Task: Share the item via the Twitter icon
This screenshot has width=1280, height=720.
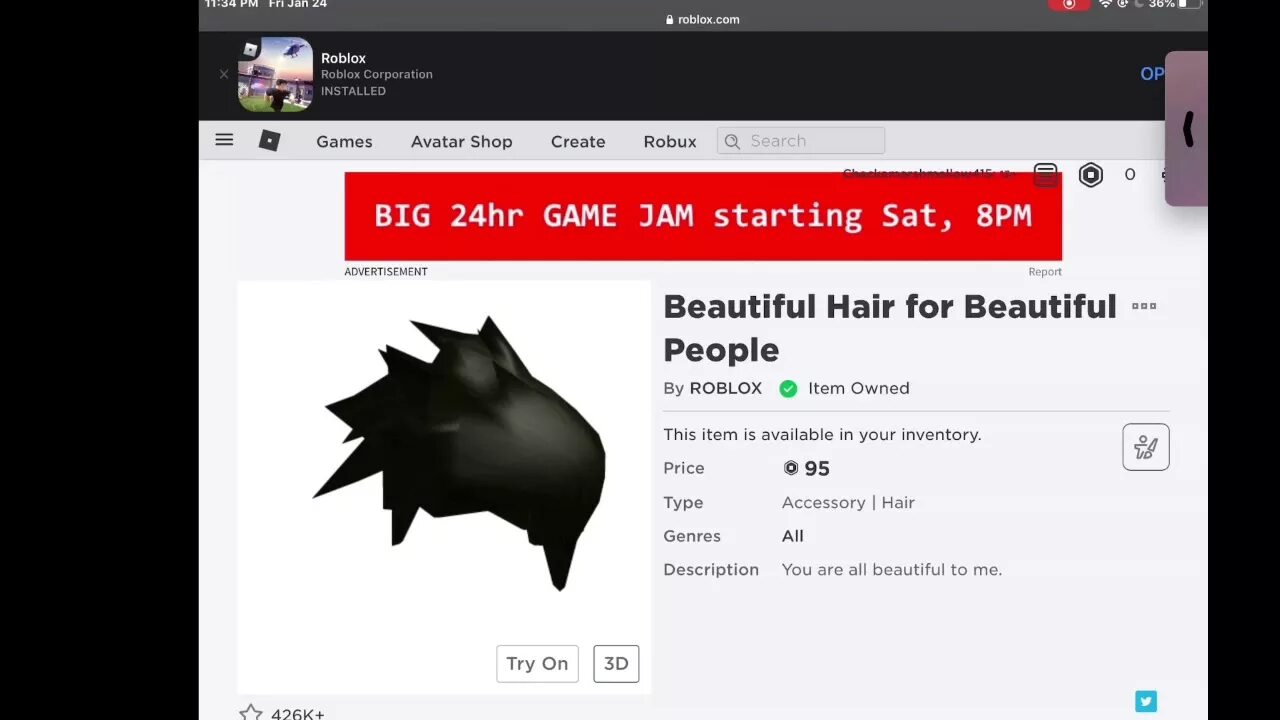Action: pyautogui.click(x=1146, y=702)
